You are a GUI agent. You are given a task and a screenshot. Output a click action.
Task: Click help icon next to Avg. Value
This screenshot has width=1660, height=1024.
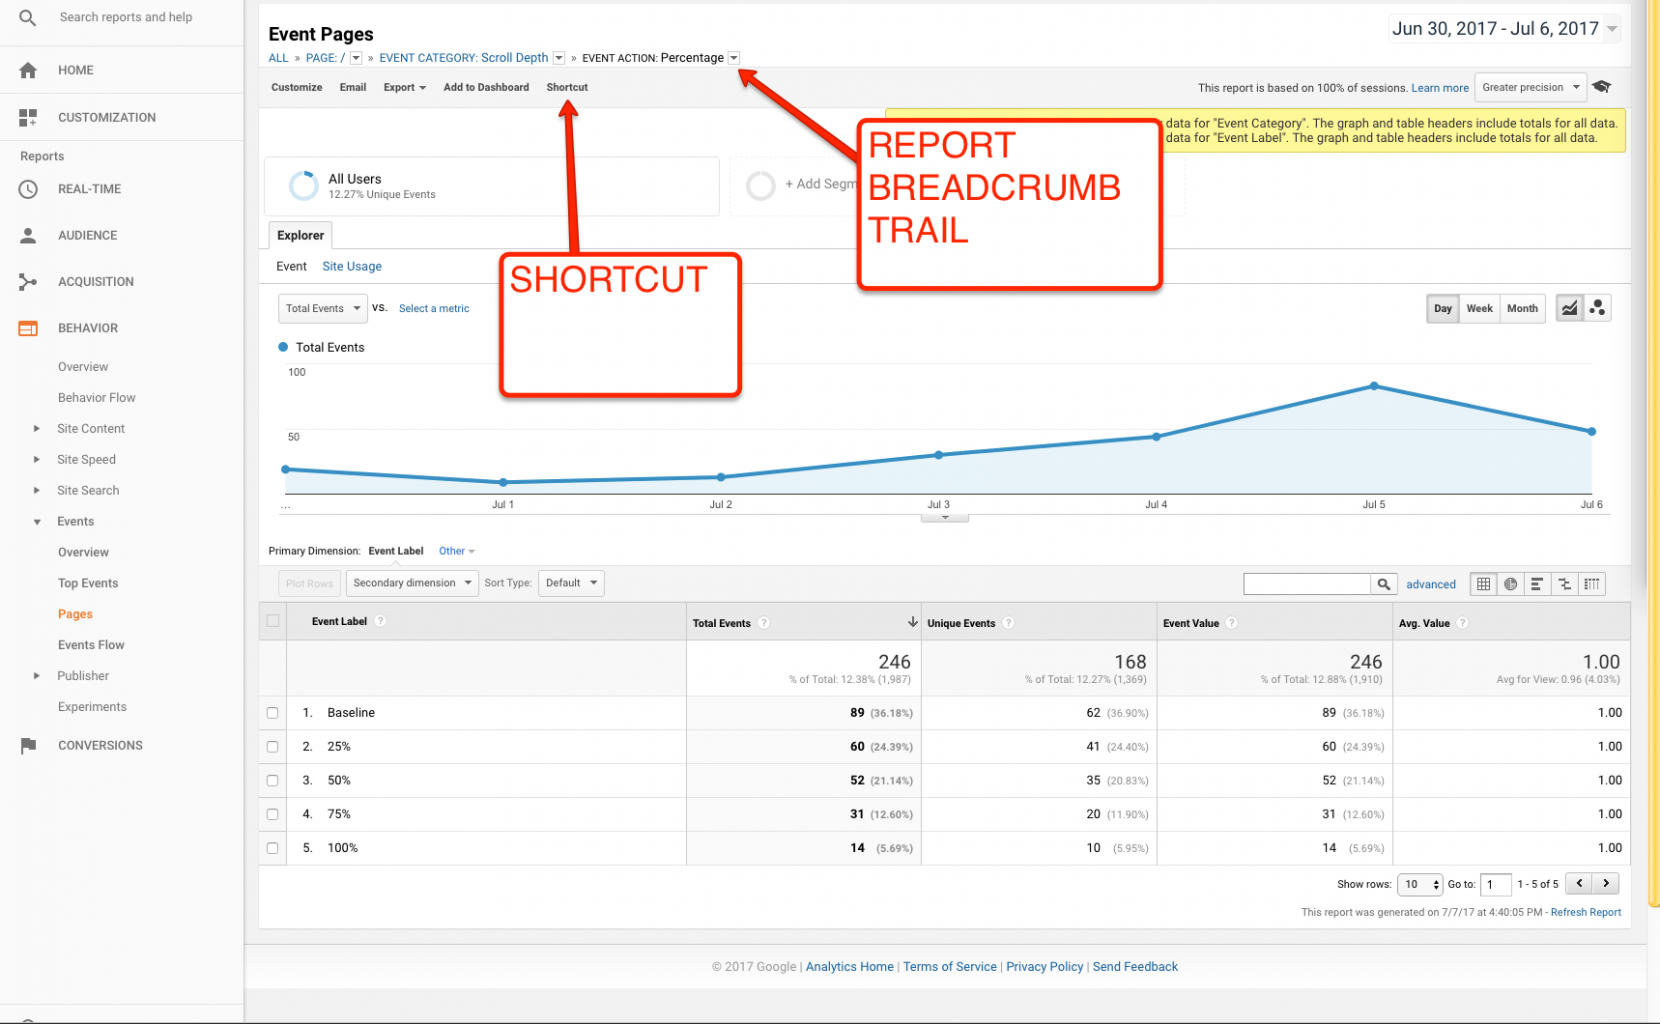(x=1462, y=623)
